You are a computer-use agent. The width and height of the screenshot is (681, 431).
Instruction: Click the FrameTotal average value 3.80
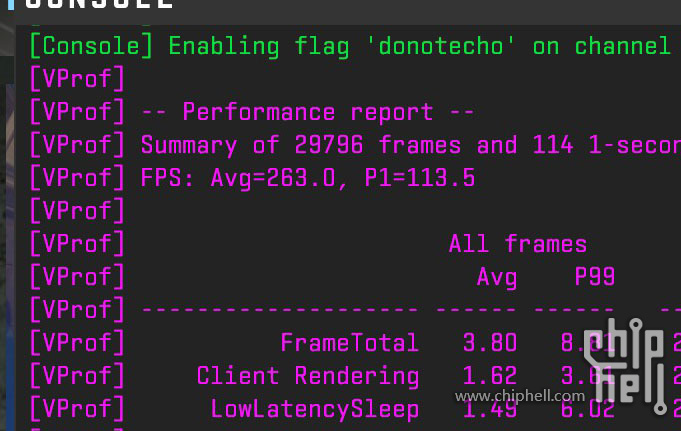489,343
